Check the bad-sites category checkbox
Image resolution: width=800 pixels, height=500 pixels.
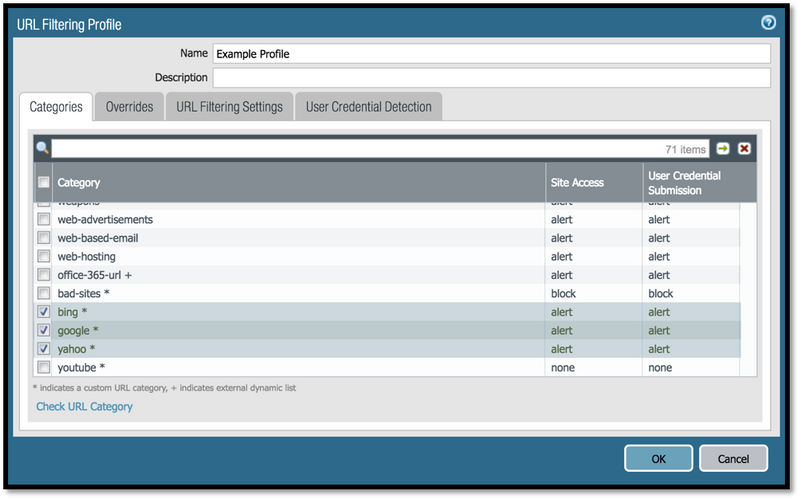(43, 293)
